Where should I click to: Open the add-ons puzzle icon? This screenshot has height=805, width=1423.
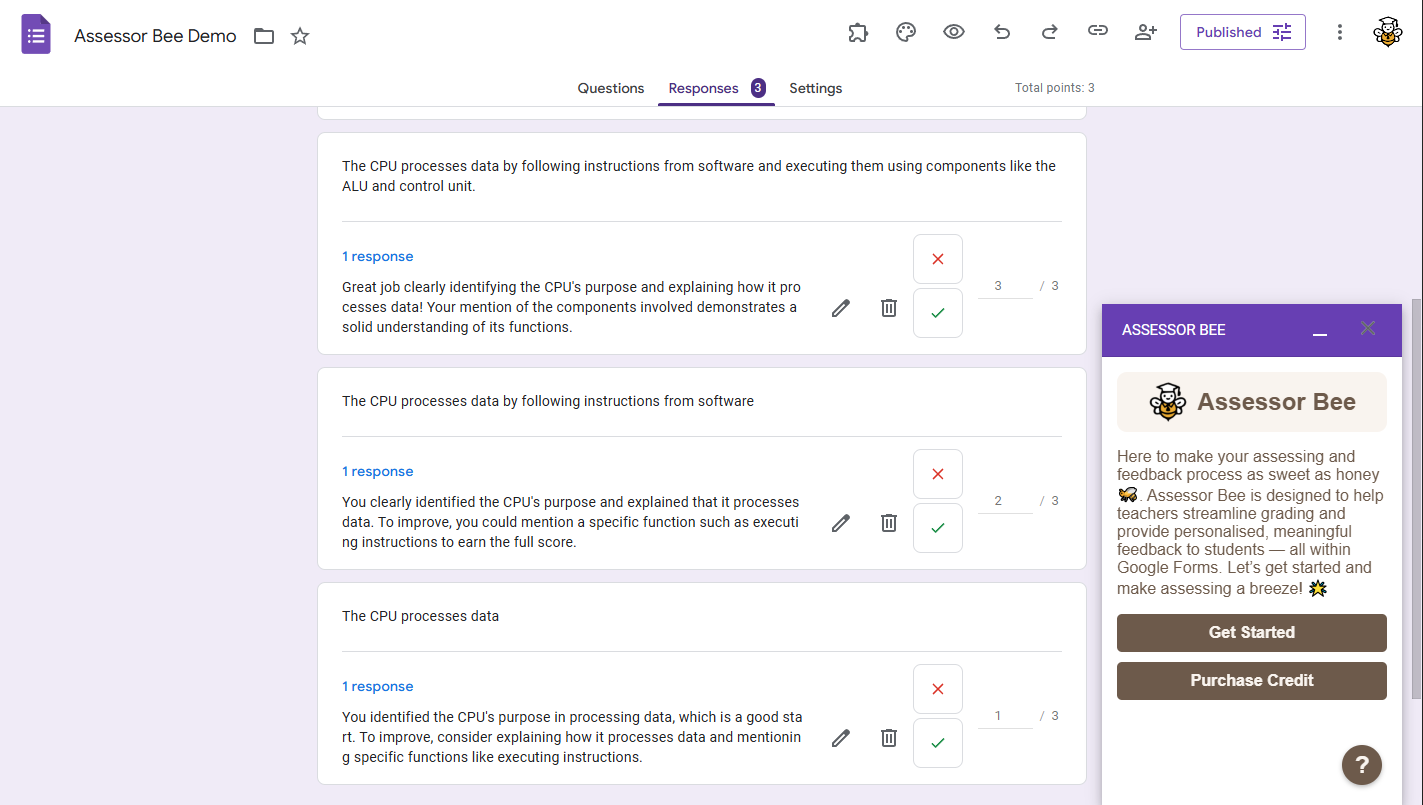tap(858, 32)
